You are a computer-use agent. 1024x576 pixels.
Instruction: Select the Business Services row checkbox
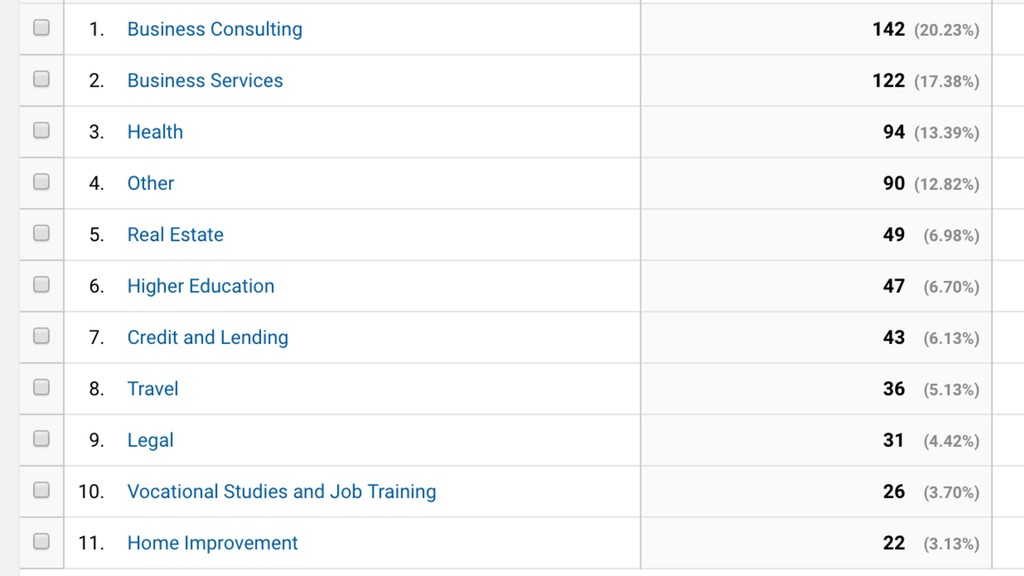[x=41, y=79]
